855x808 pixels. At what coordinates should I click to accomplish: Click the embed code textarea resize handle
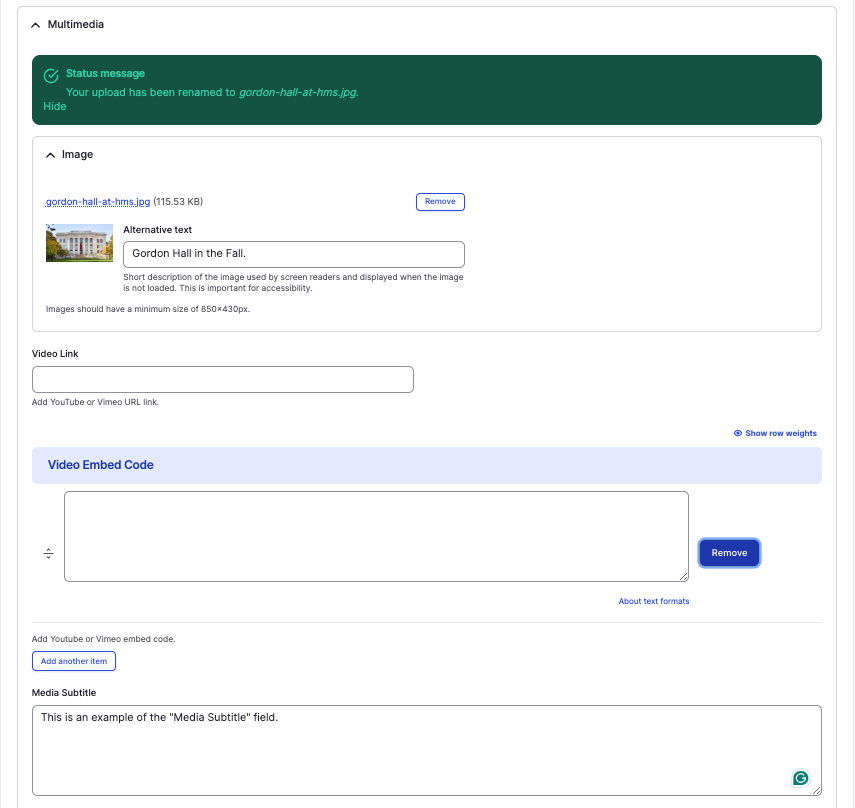click(684, 577)
